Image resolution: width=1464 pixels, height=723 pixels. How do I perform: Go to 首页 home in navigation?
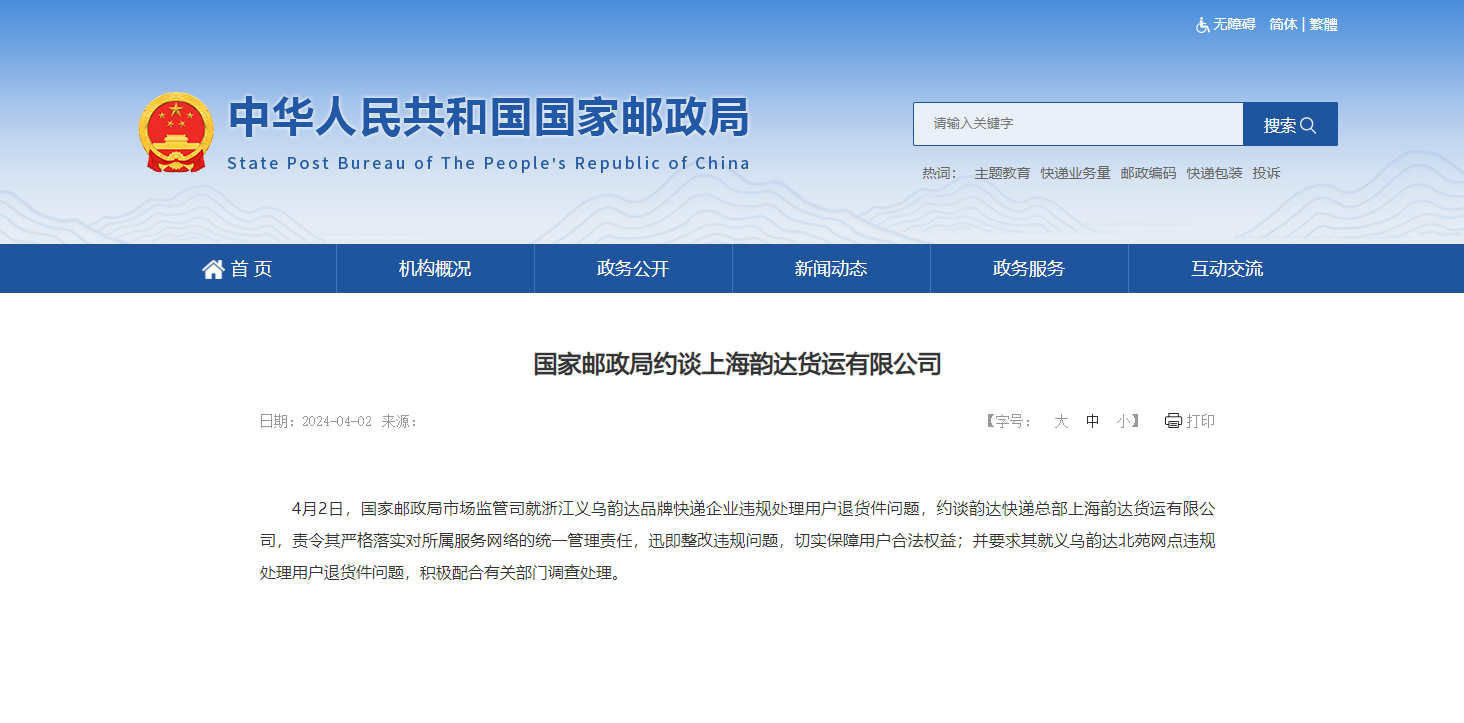pos(237,269)
